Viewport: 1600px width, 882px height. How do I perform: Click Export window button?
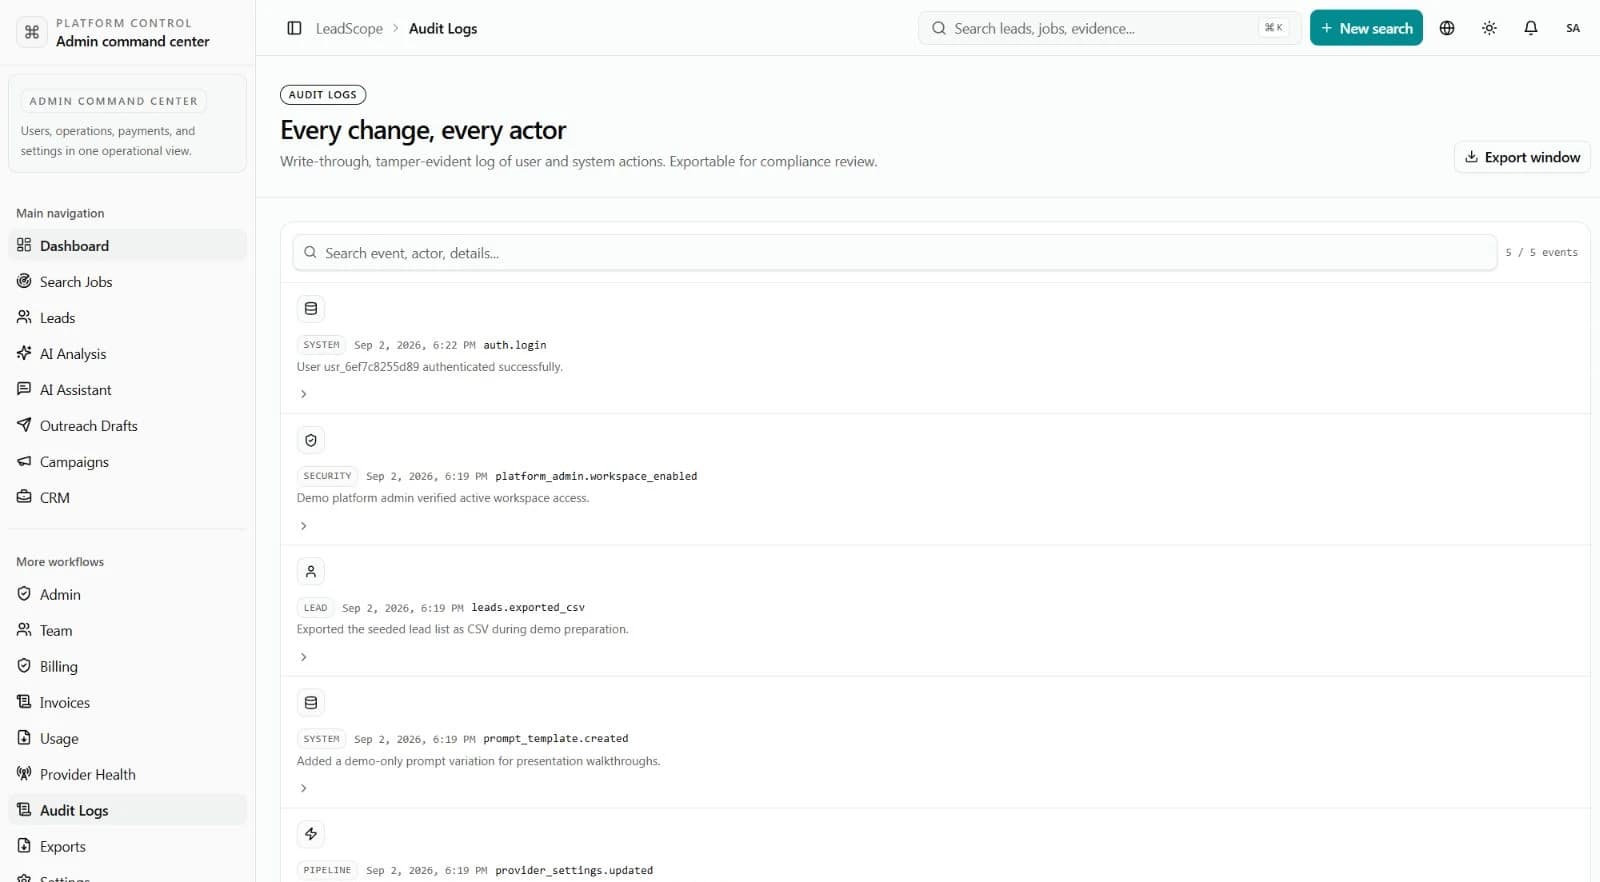(1522, 157)
